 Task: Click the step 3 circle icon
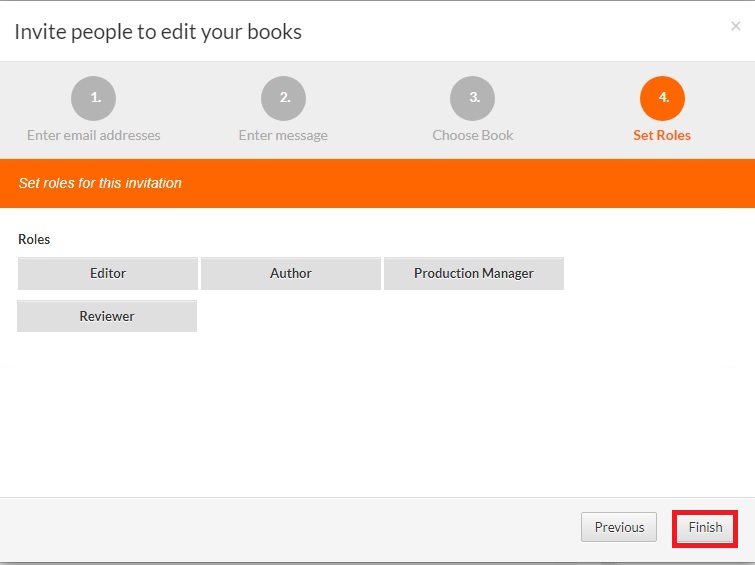473,98
